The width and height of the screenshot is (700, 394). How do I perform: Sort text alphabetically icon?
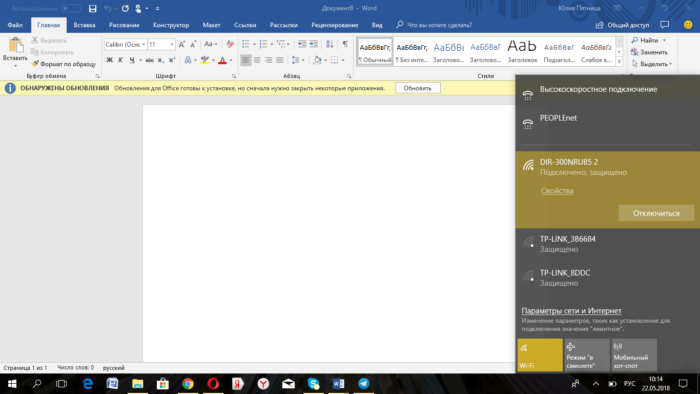329,44
